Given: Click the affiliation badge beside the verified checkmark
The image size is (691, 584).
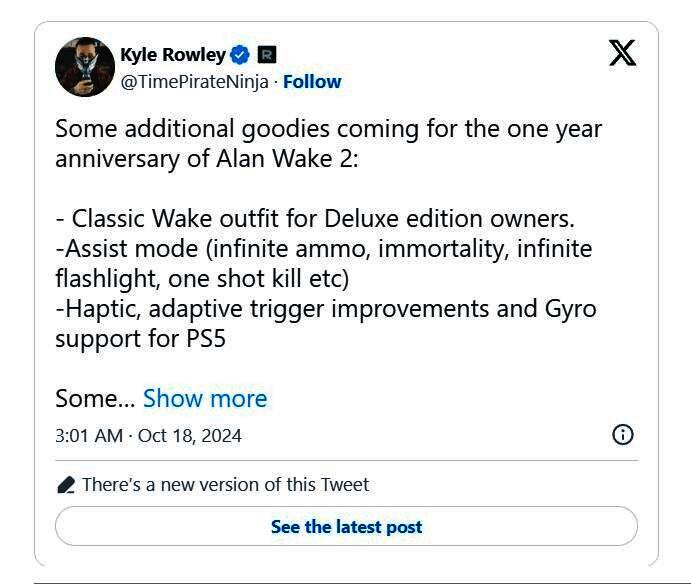Looking at the screenshot, I should point(267,54).
